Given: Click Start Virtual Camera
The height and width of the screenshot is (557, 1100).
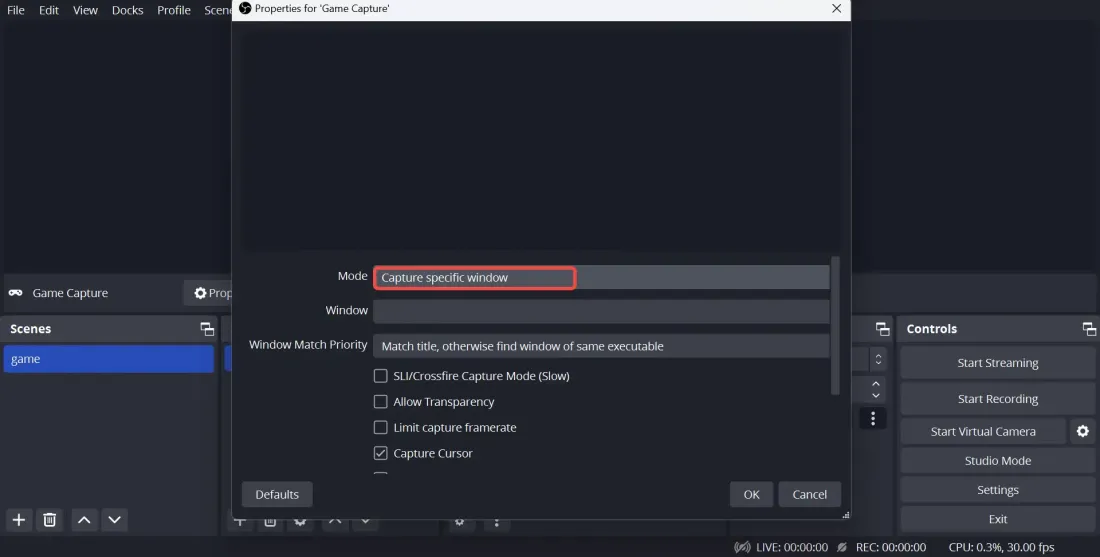Looking at the screenshot, I should (983, 431).
